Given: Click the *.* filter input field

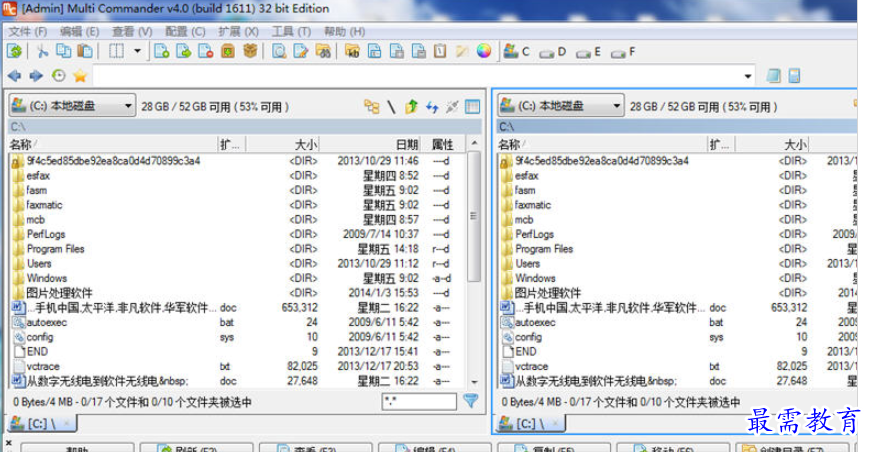Looking at the screenshot, I should tap(419, 402).
